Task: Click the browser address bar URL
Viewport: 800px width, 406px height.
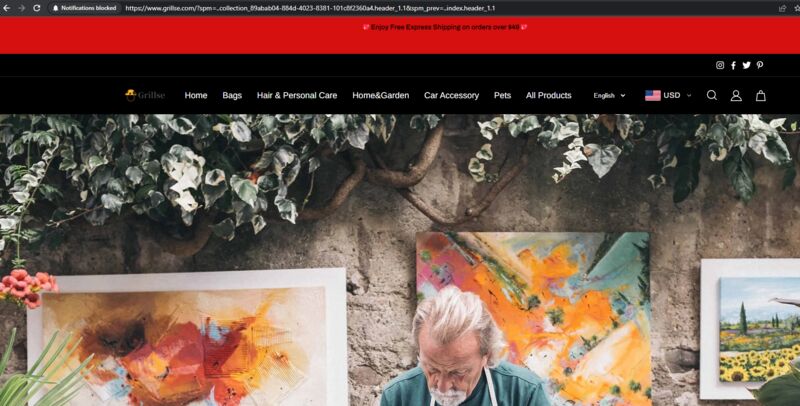Action: (310, 8)
